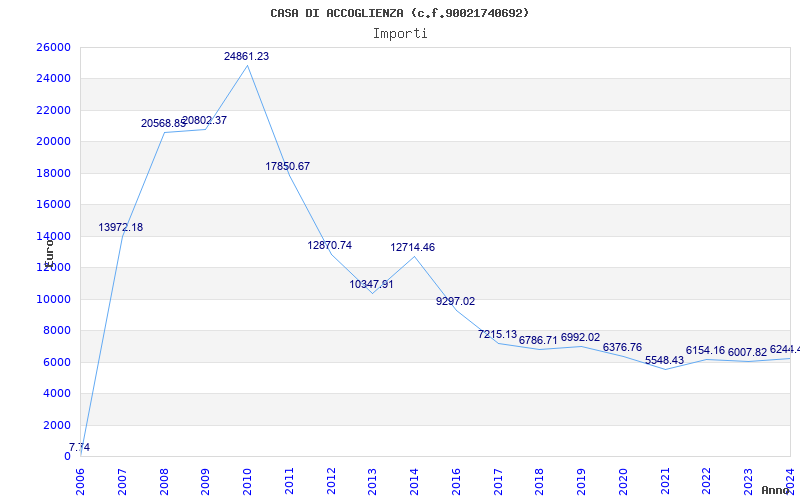Click the data label 9297.02
The image size is (800, 500).
pyautogui.click(x=455, y=302)
